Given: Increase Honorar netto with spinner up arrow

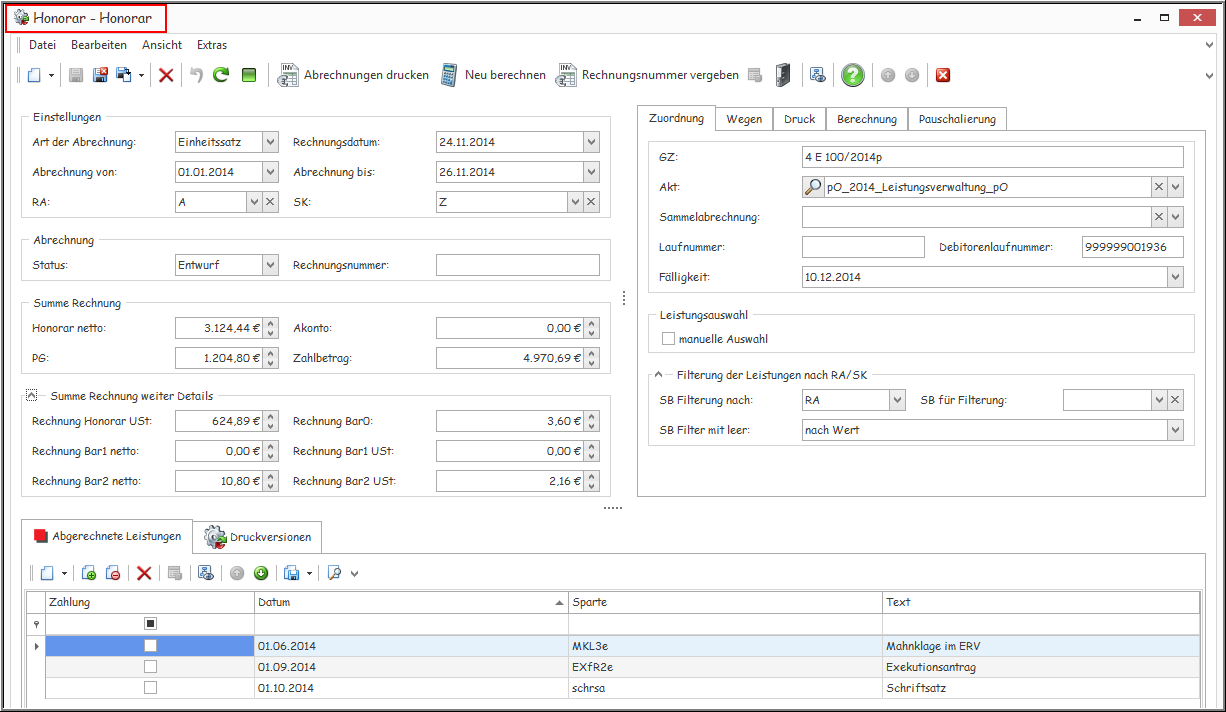Looking at the screenshot, I should [x=270, y=323].
